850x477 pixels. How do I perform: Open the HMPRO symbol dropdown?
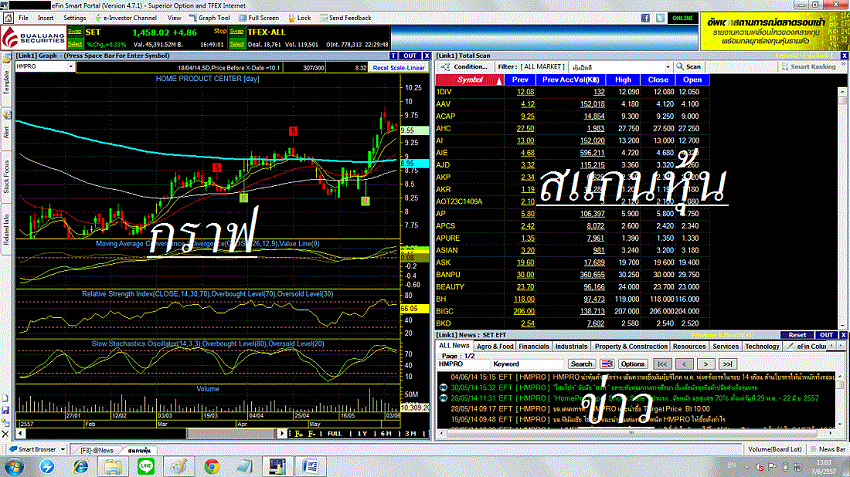(70, 67)
